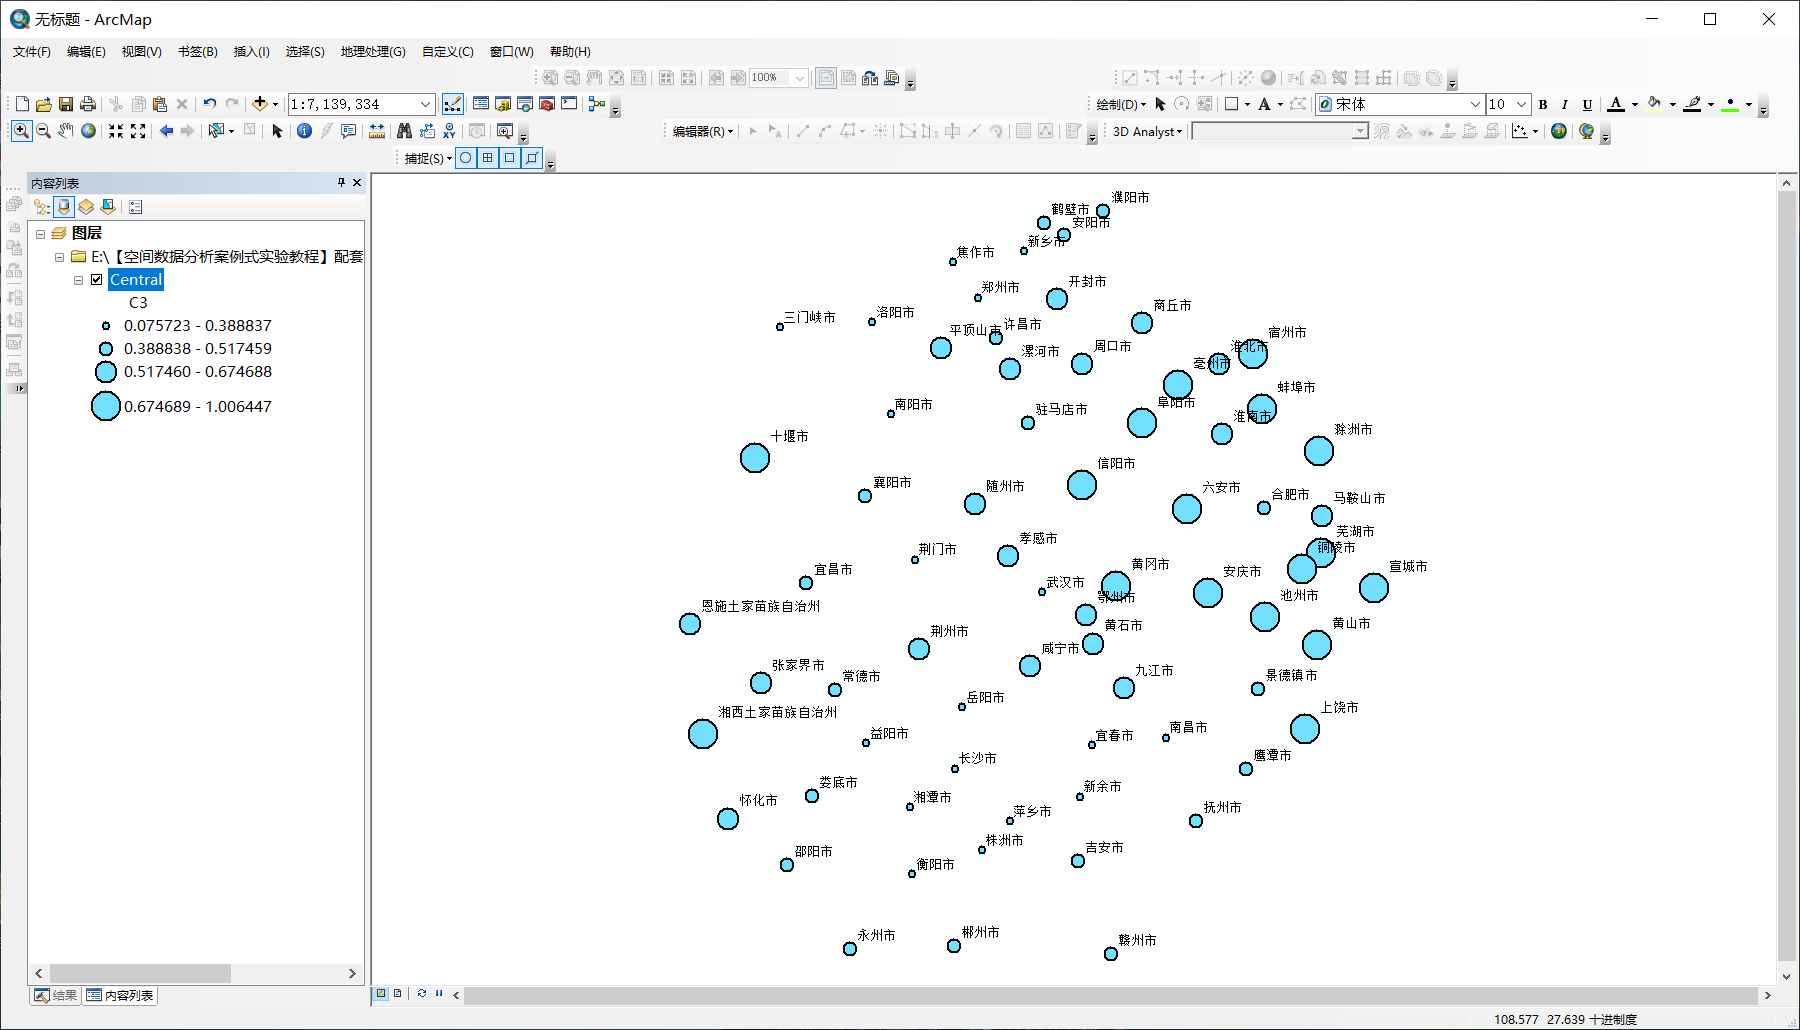Toggle Underline text formatting
1800x1030 pixels.
click(x=1587, y=104)
